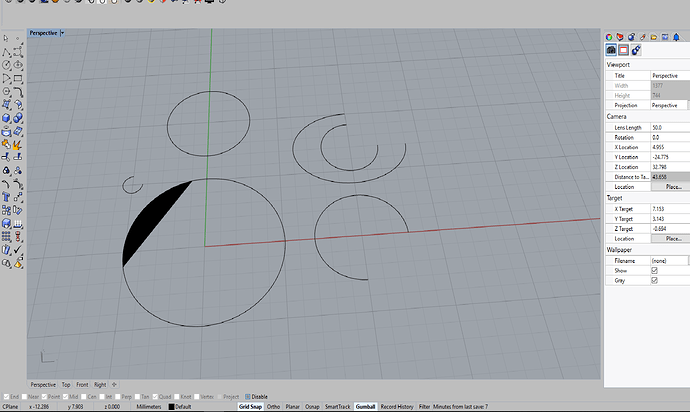Pick the Polyline tool
Screen dimensions: 690x412
pos(6,52)
